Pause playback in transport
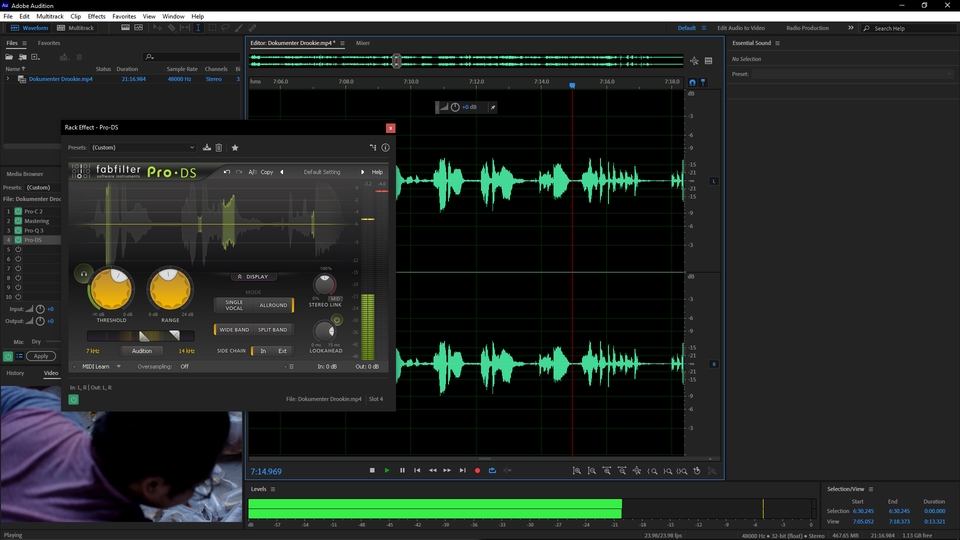This screenshot has width=960, height=540. (402, 470)
